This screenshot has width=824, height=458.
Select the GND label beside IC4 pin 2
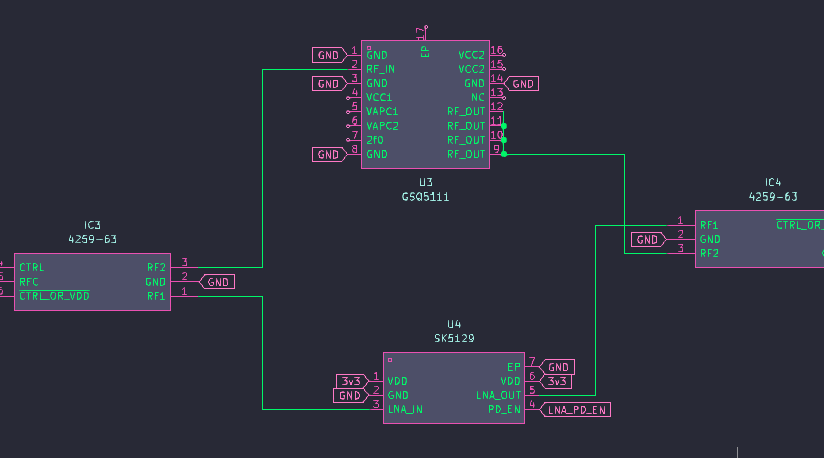click(648, 239)
